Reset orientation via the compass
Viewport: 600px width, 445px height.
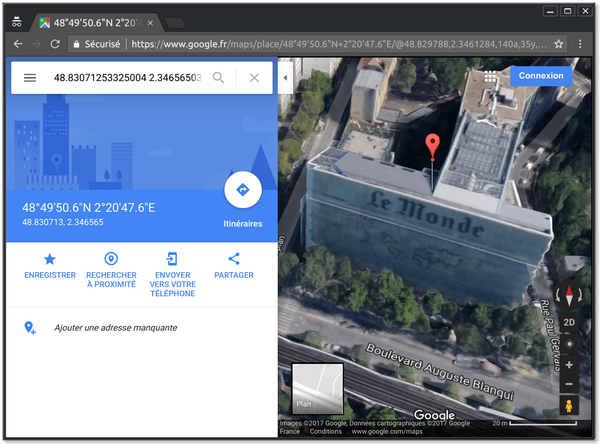pos(569,296)
